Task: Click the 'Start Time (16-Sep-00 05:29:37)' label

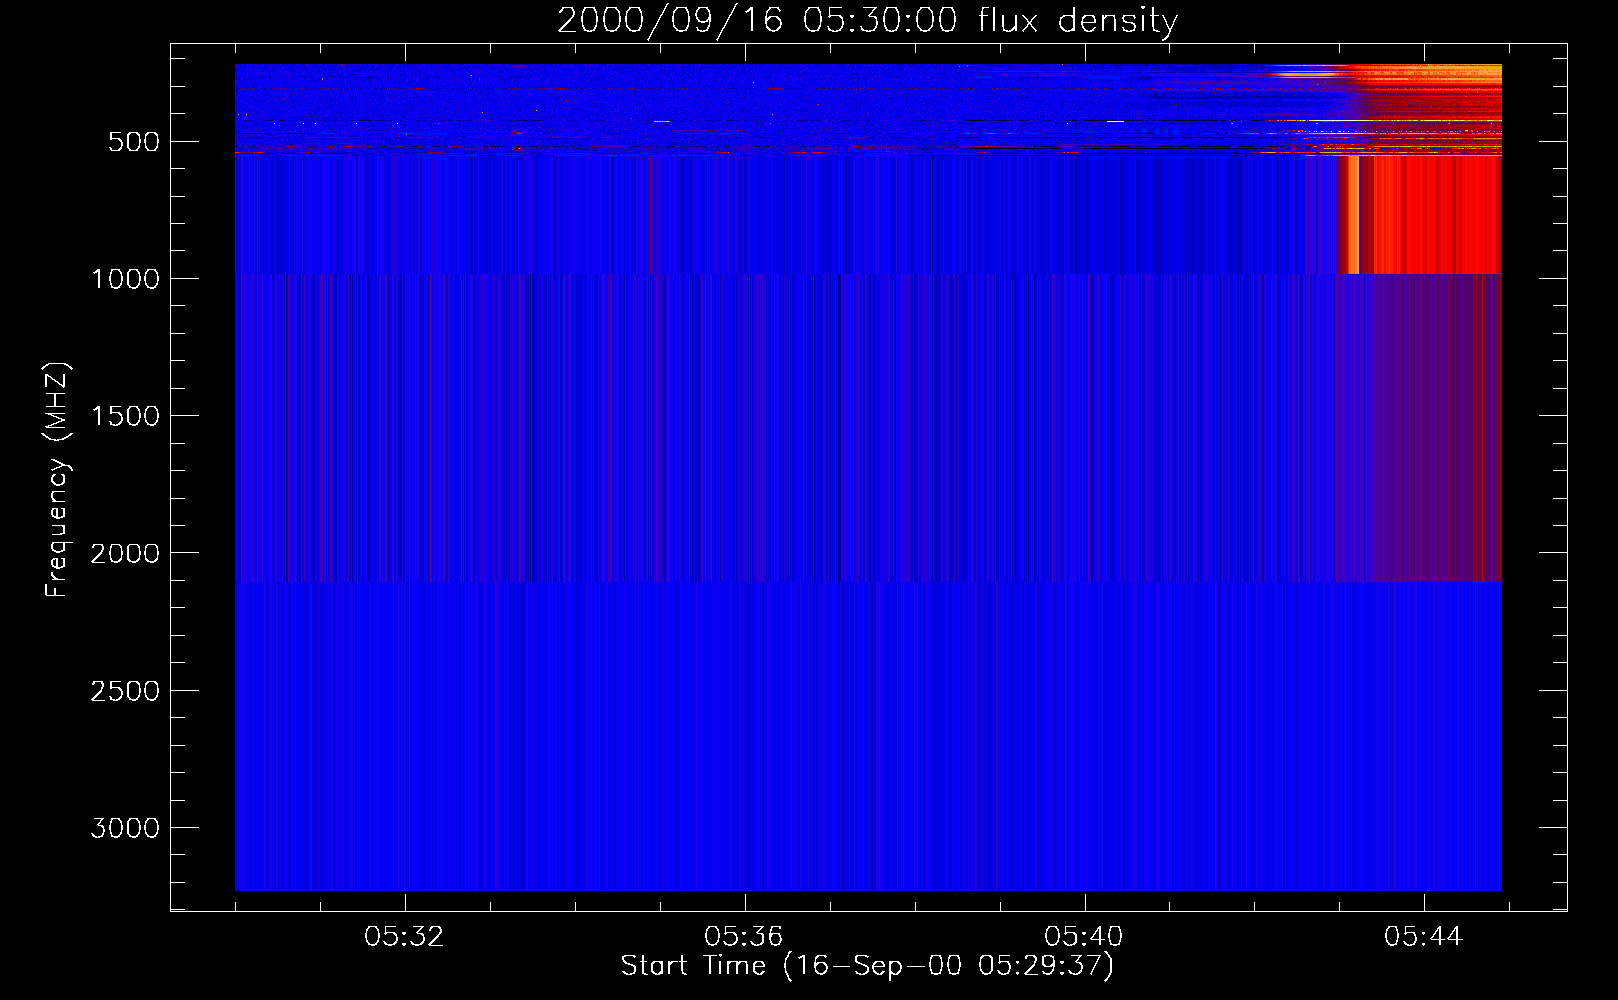Action: click(x=867, y=966)
